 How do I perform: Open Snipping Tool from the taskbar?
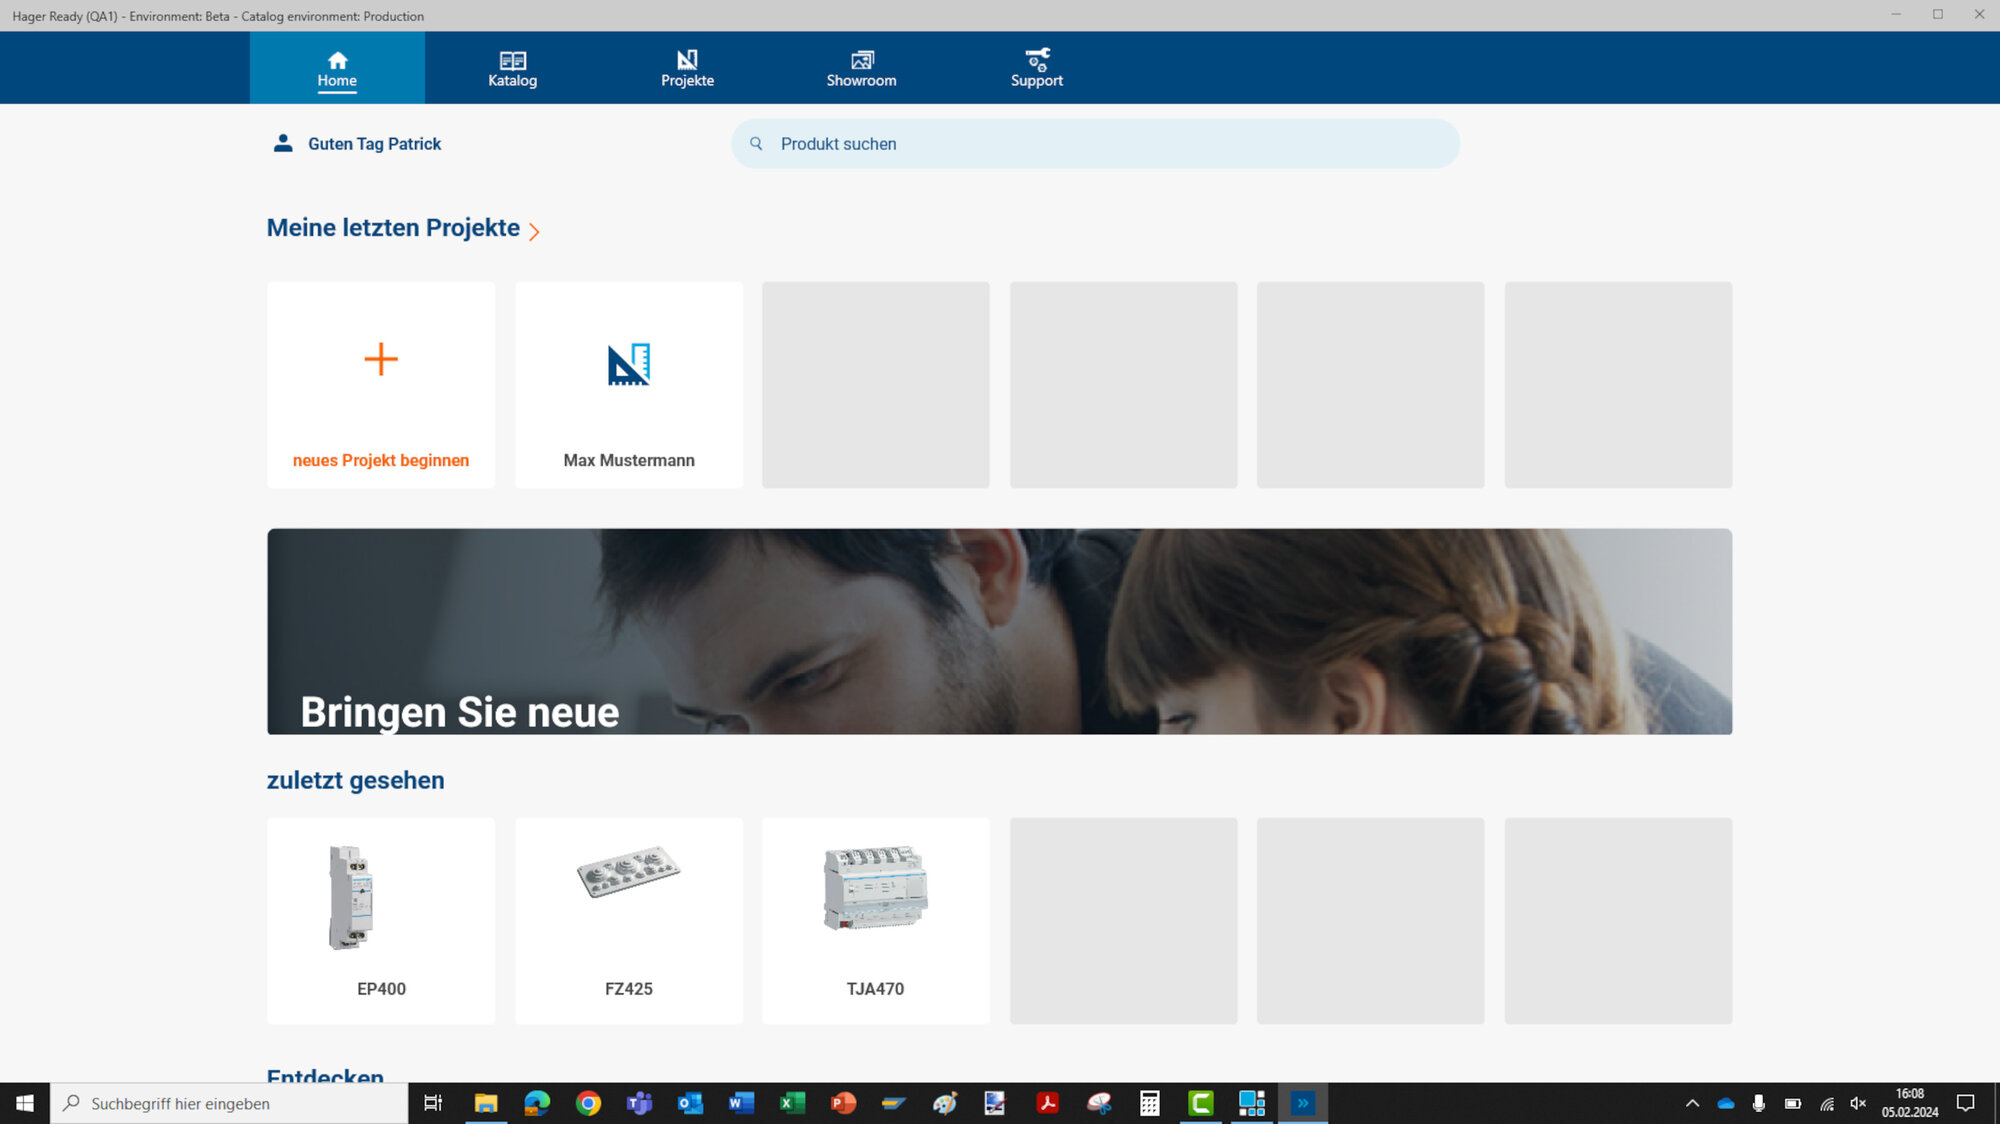coord(1099,1103)
